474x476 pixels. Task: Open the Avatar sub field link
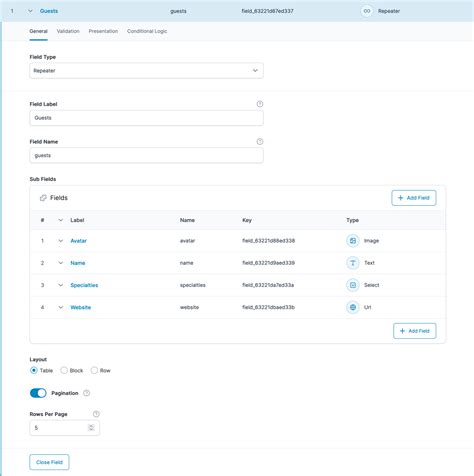pos(79,241)
